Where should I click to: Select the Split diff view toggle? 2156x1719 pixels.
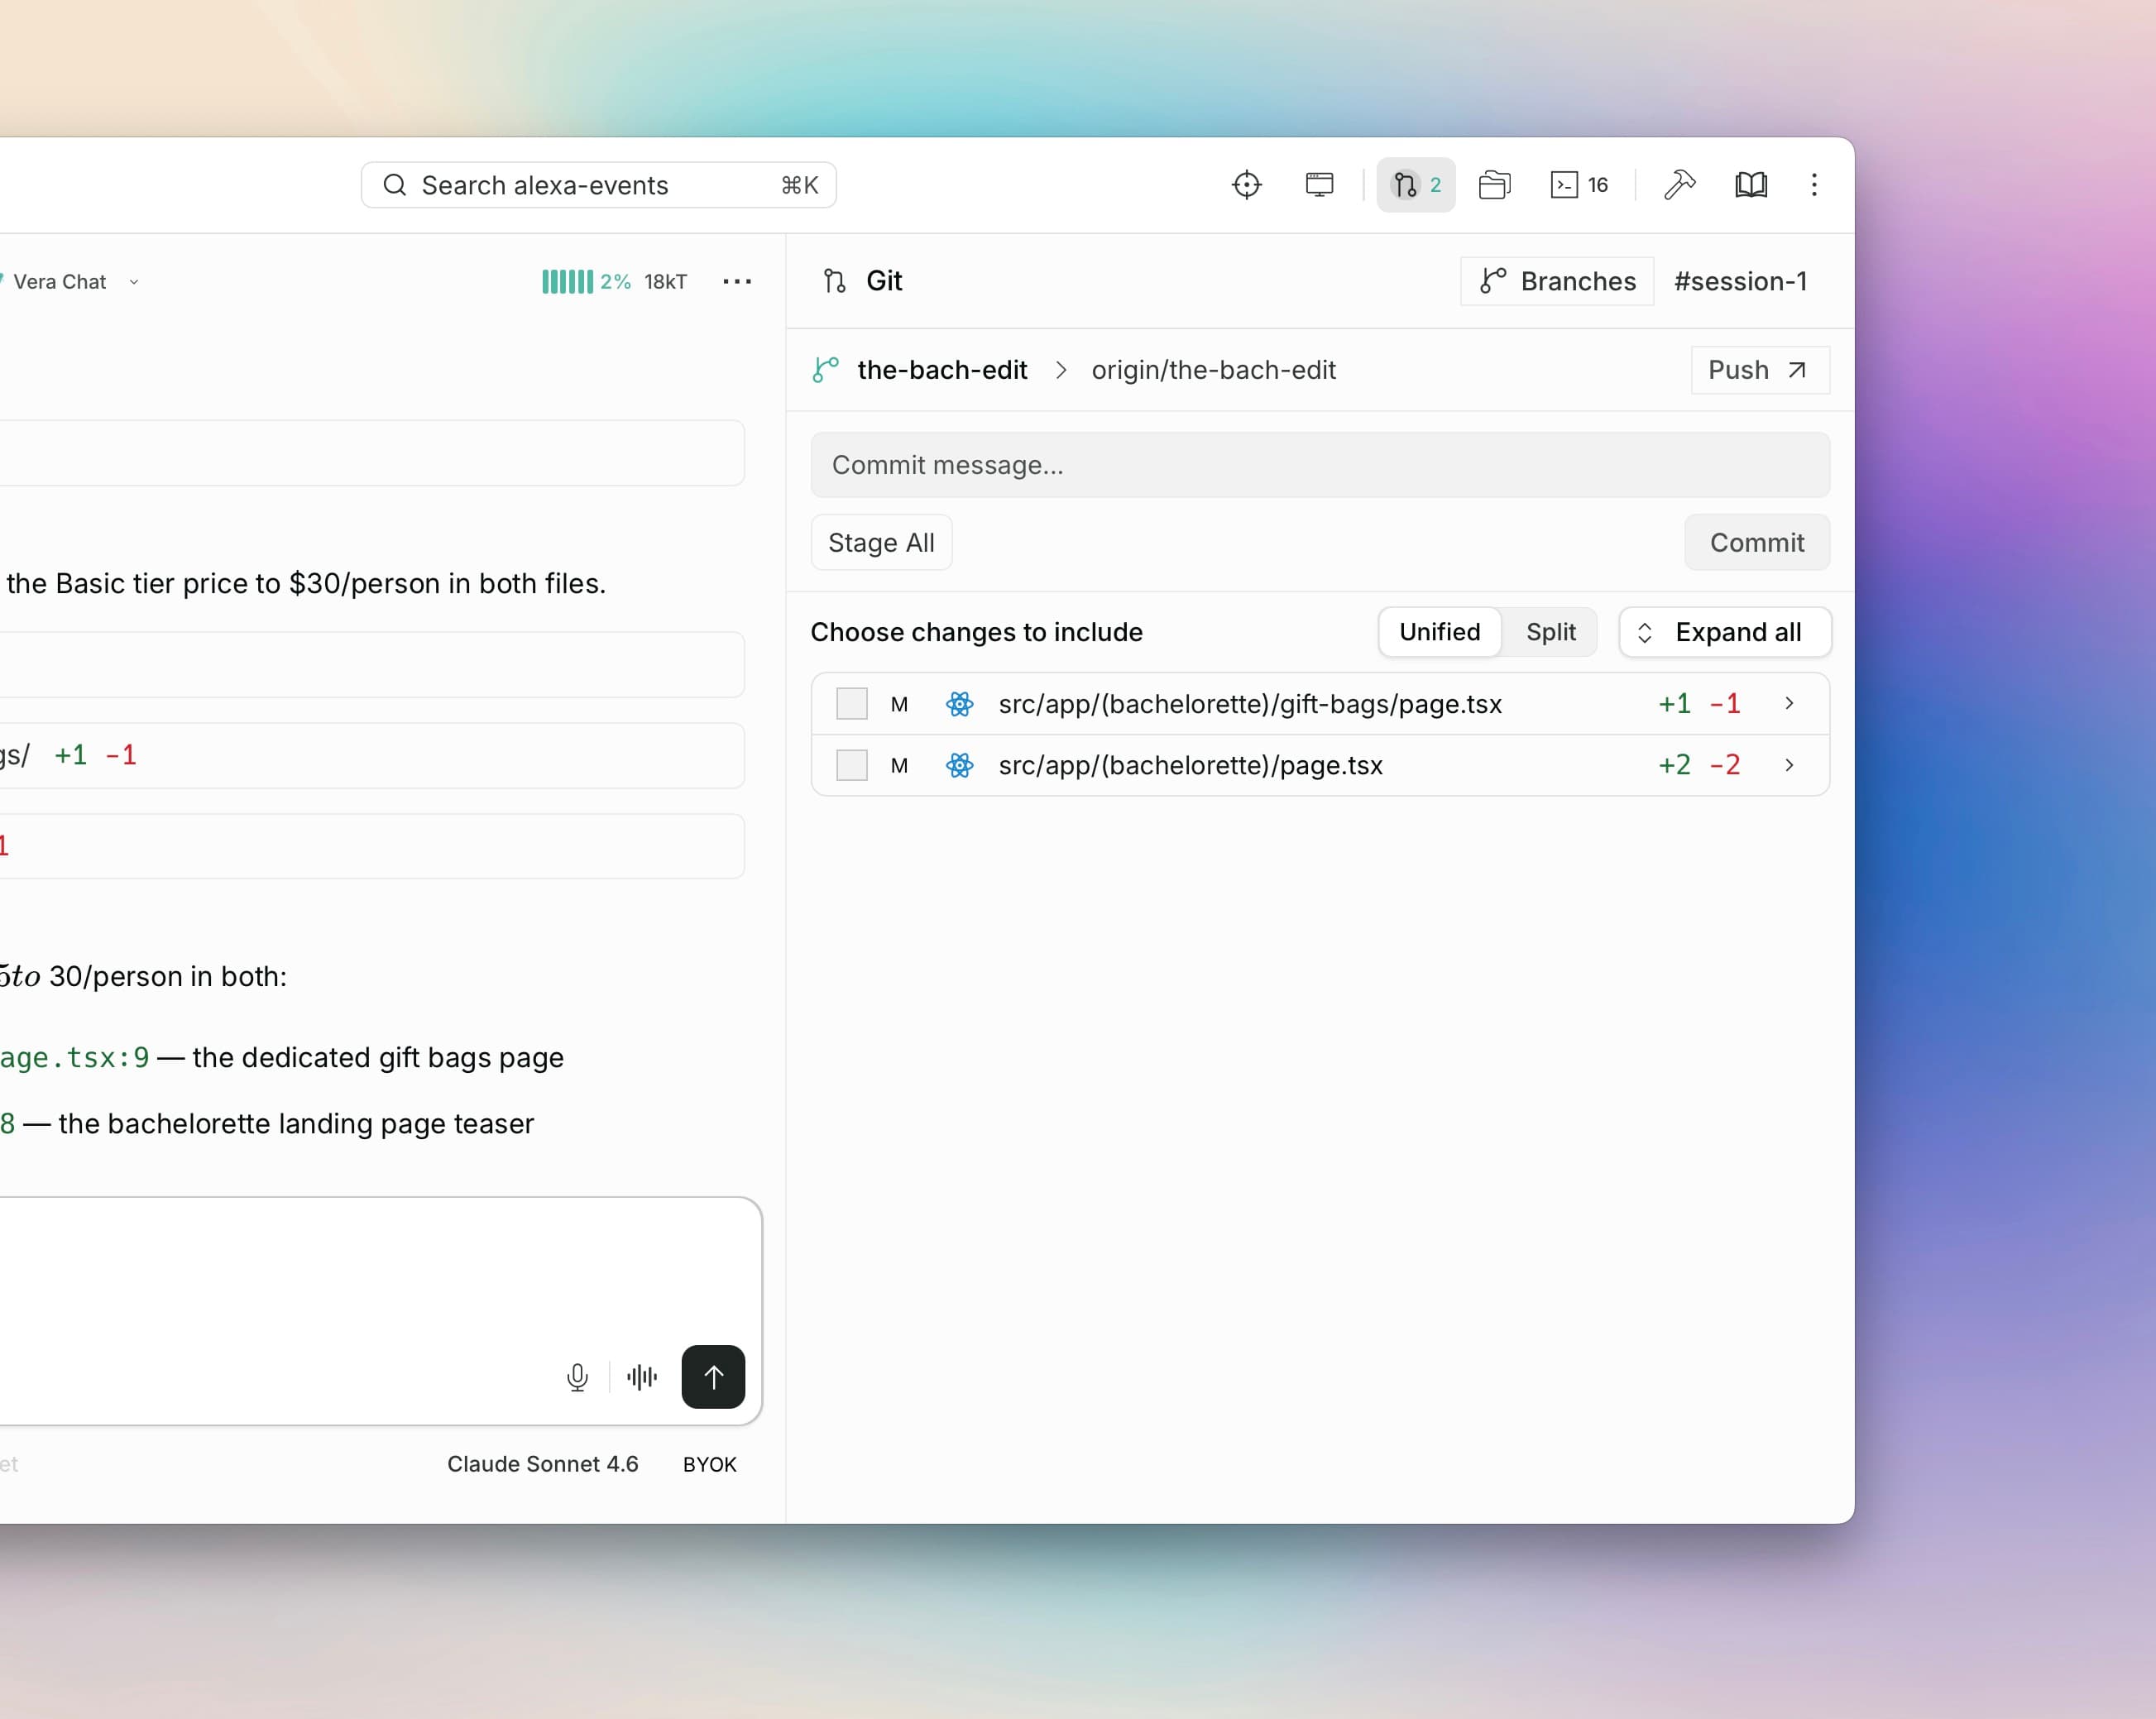(x=1550, y=632)
